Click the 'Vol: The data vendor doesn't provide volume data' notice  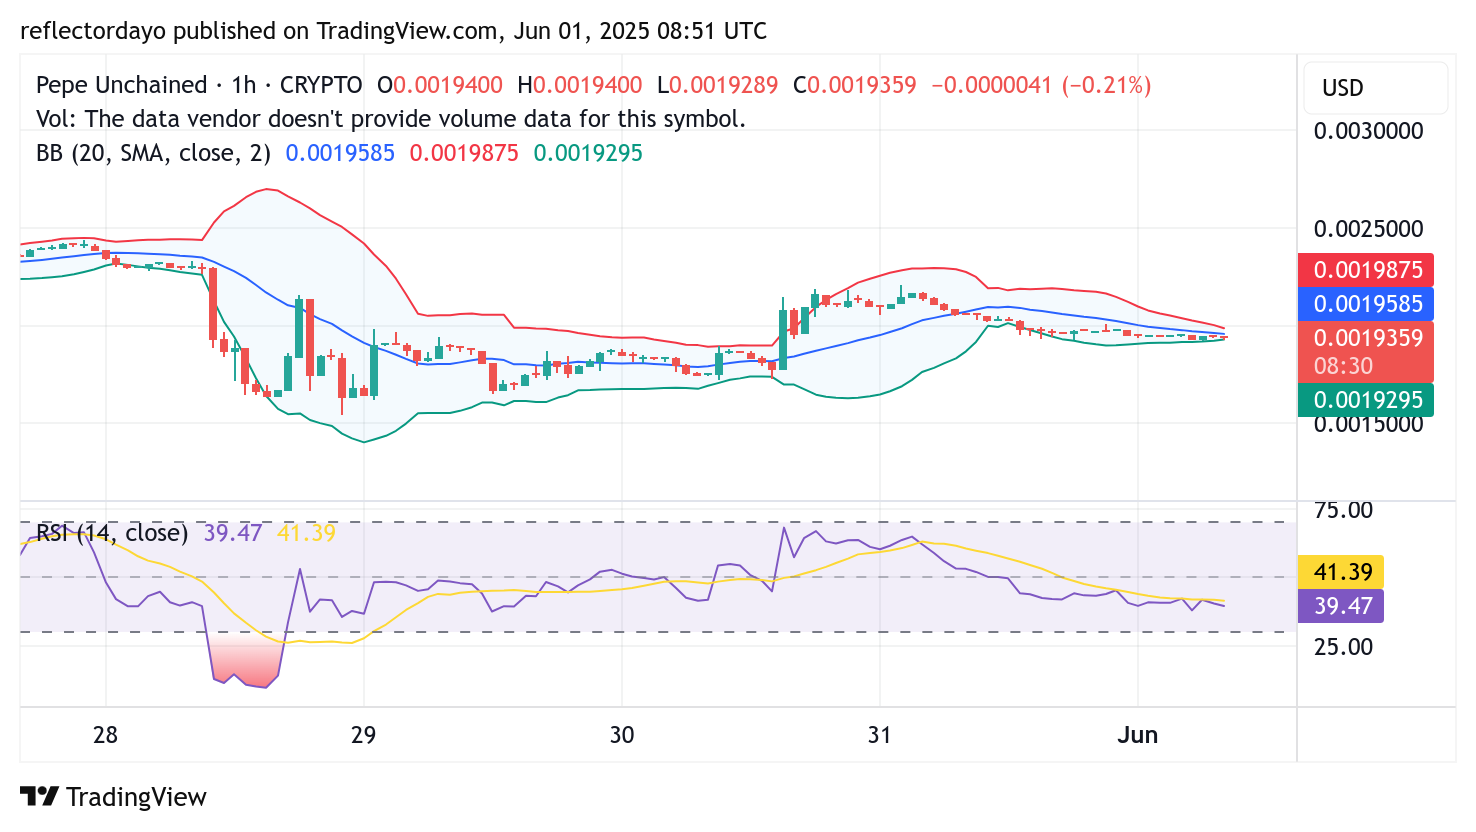391,119
